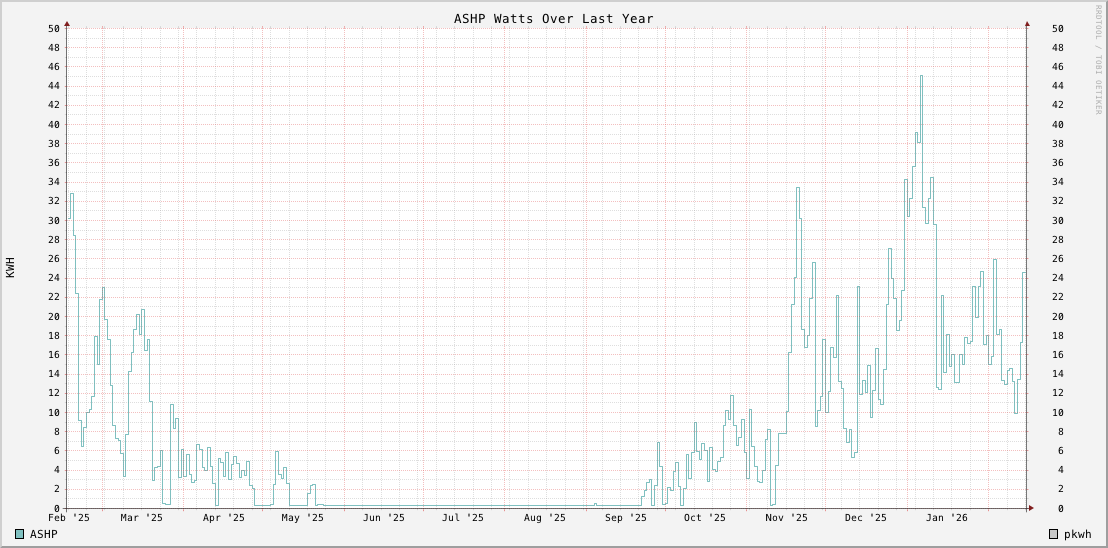
Task: Click the gray pkwh legend color box
Action: pyautogui.click(x=1053, y=534)
